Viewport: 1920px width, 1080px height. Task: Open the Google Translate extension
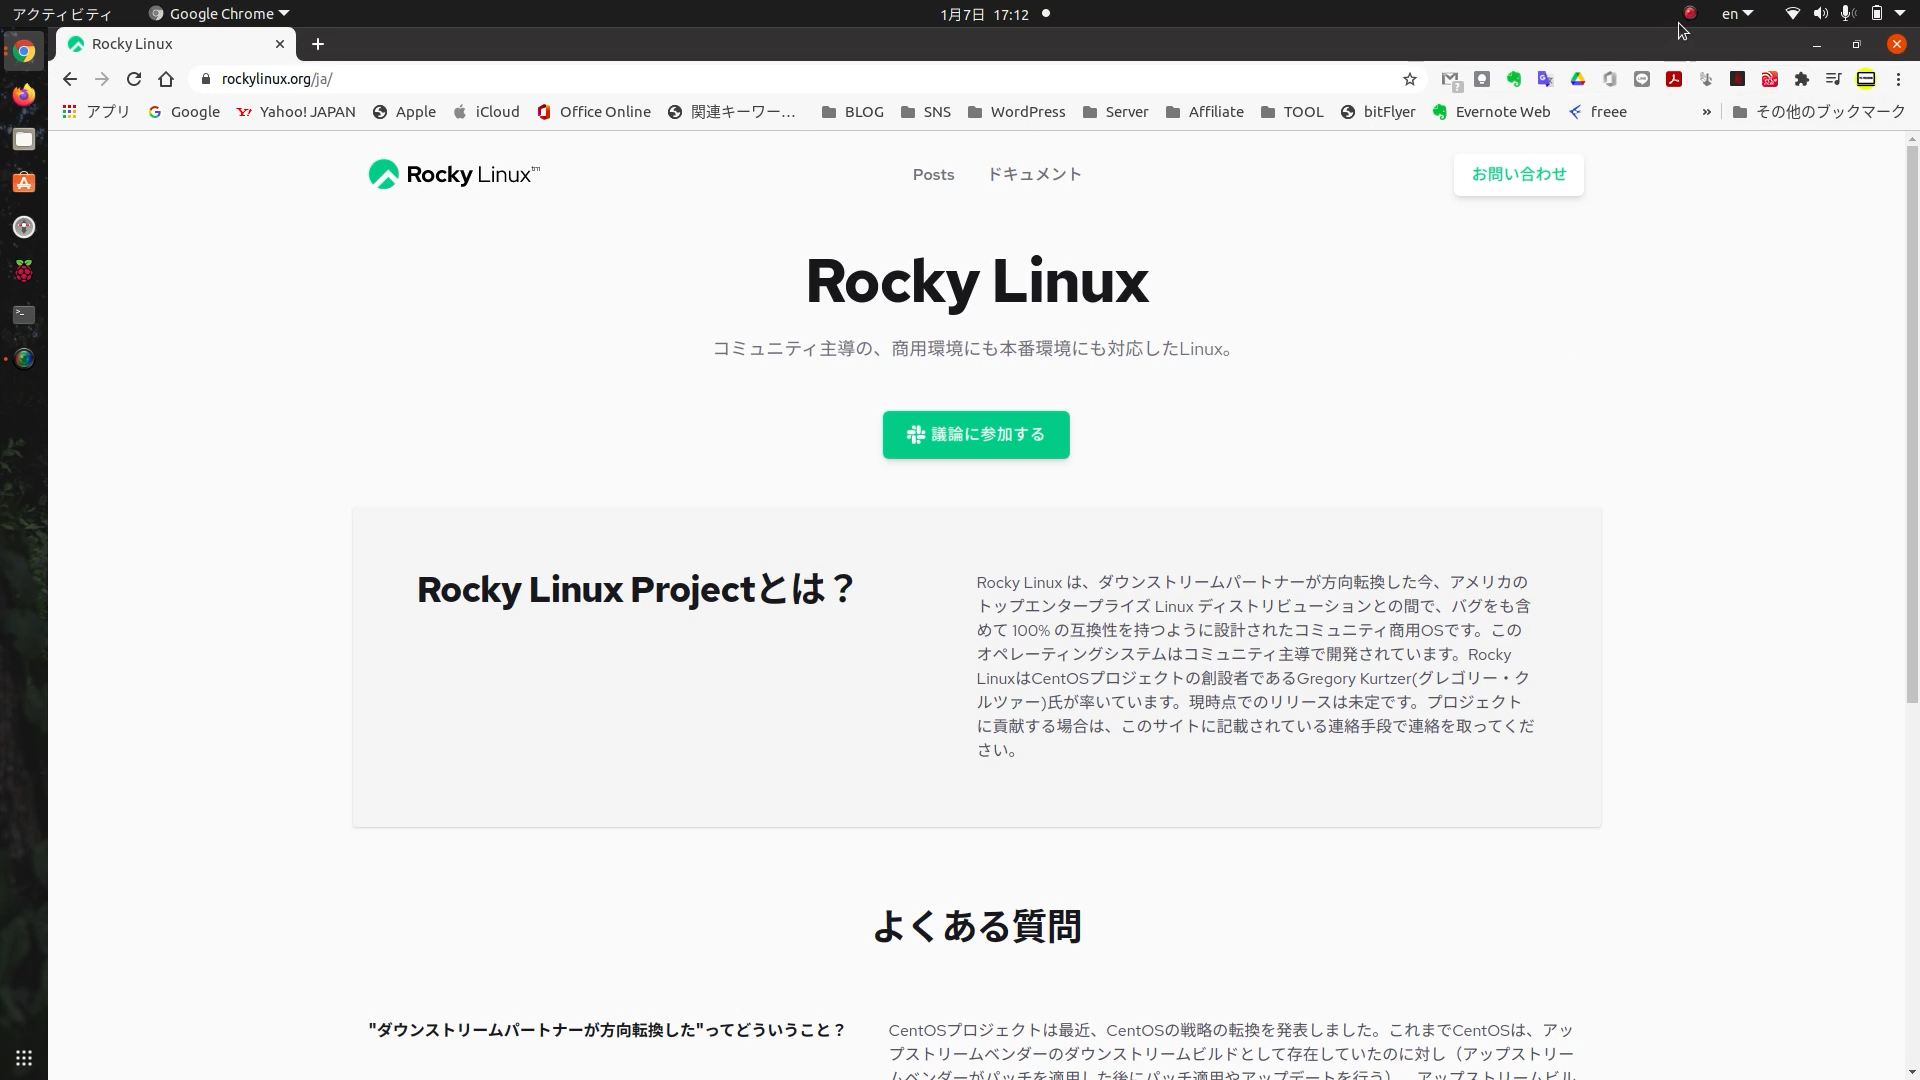(x=1546, y=79)
